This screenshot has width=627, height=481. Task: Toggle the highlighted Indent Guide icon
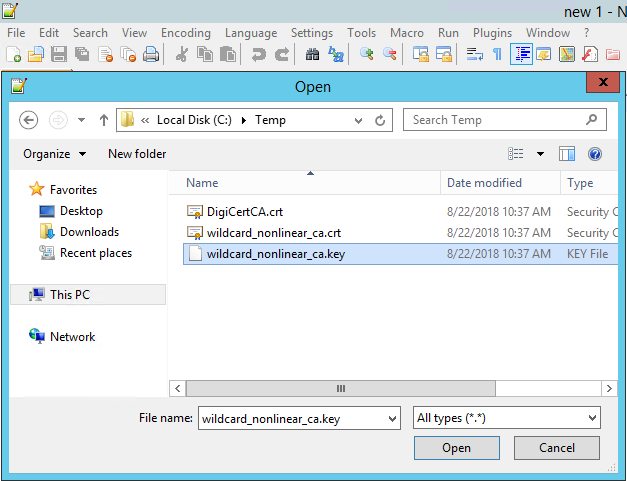point(521,54)
